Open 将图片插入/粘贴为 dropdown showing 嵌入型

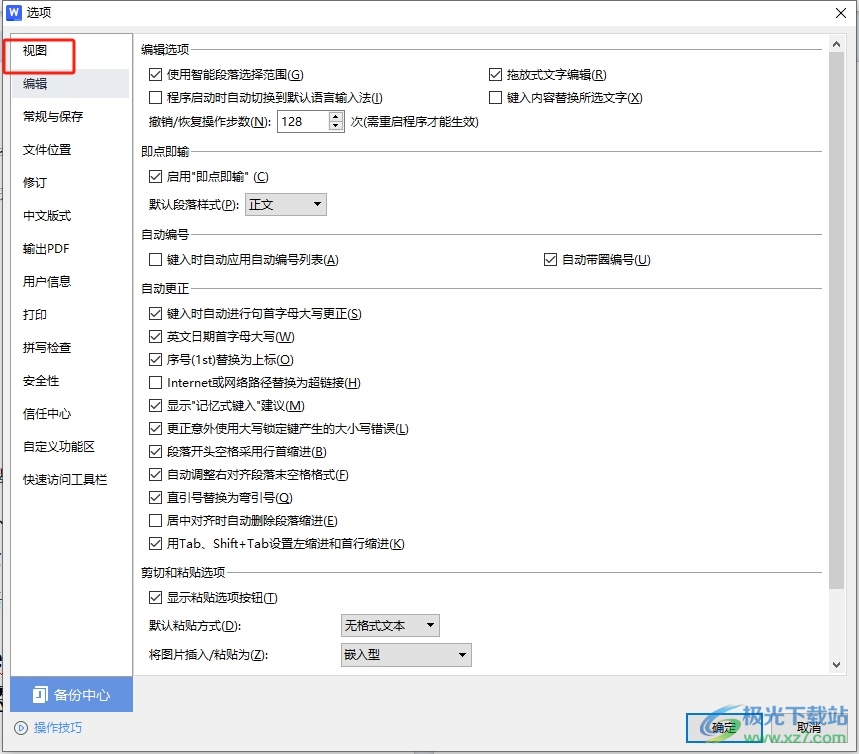(x=406, y=655)
